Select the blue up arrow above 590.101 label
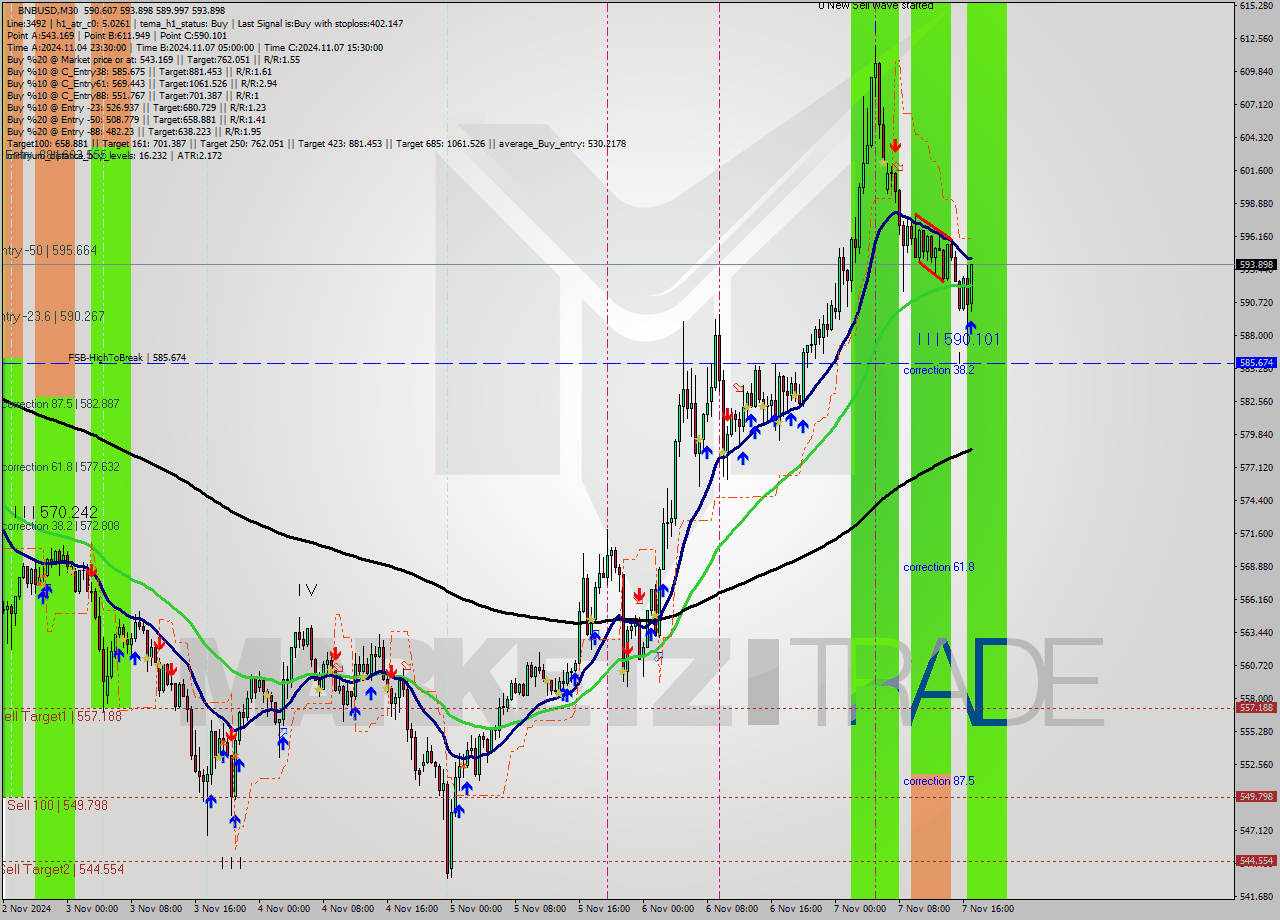This screenshot has width=1280, height=920. click(970, 327)
